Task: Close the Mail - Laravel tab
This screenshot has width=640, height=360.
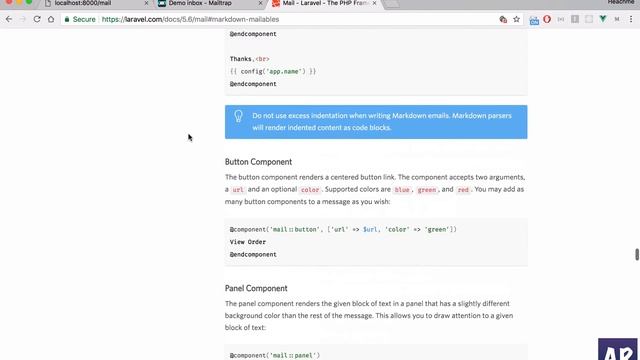Action: 374,3
